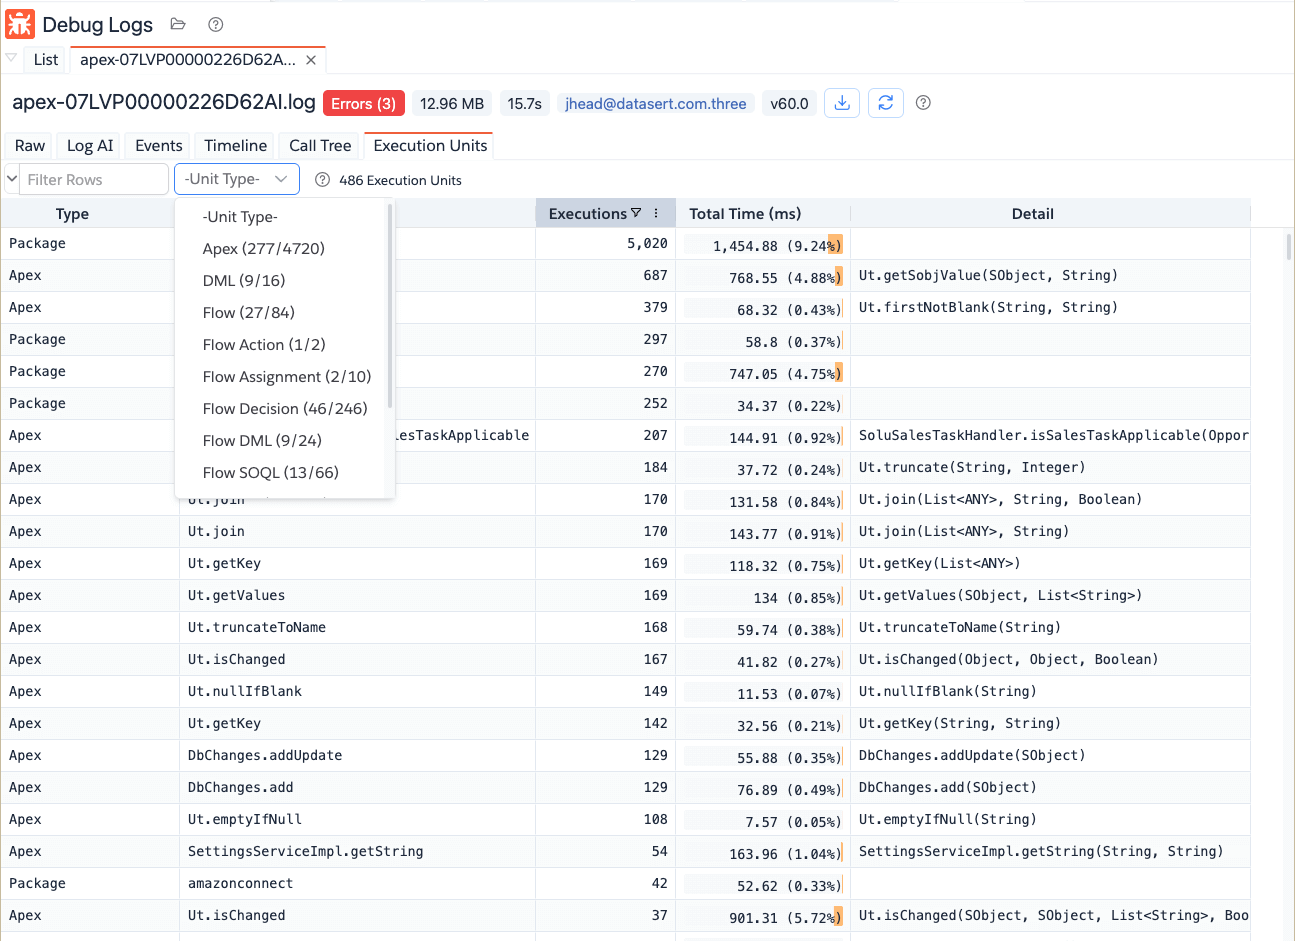Expand the filter options chevron by Filter Rows
1295x941 pixels.
[12, 180]
